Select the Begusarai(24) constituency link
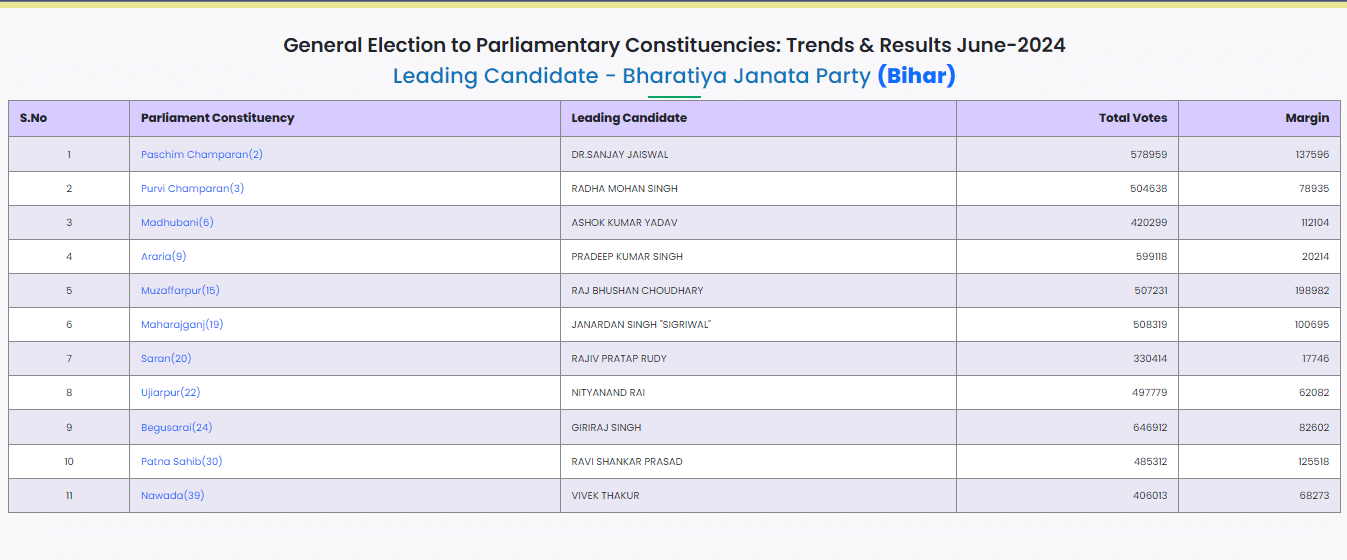The height and width of the screenshot is (560, 1347). pos(176,428)
